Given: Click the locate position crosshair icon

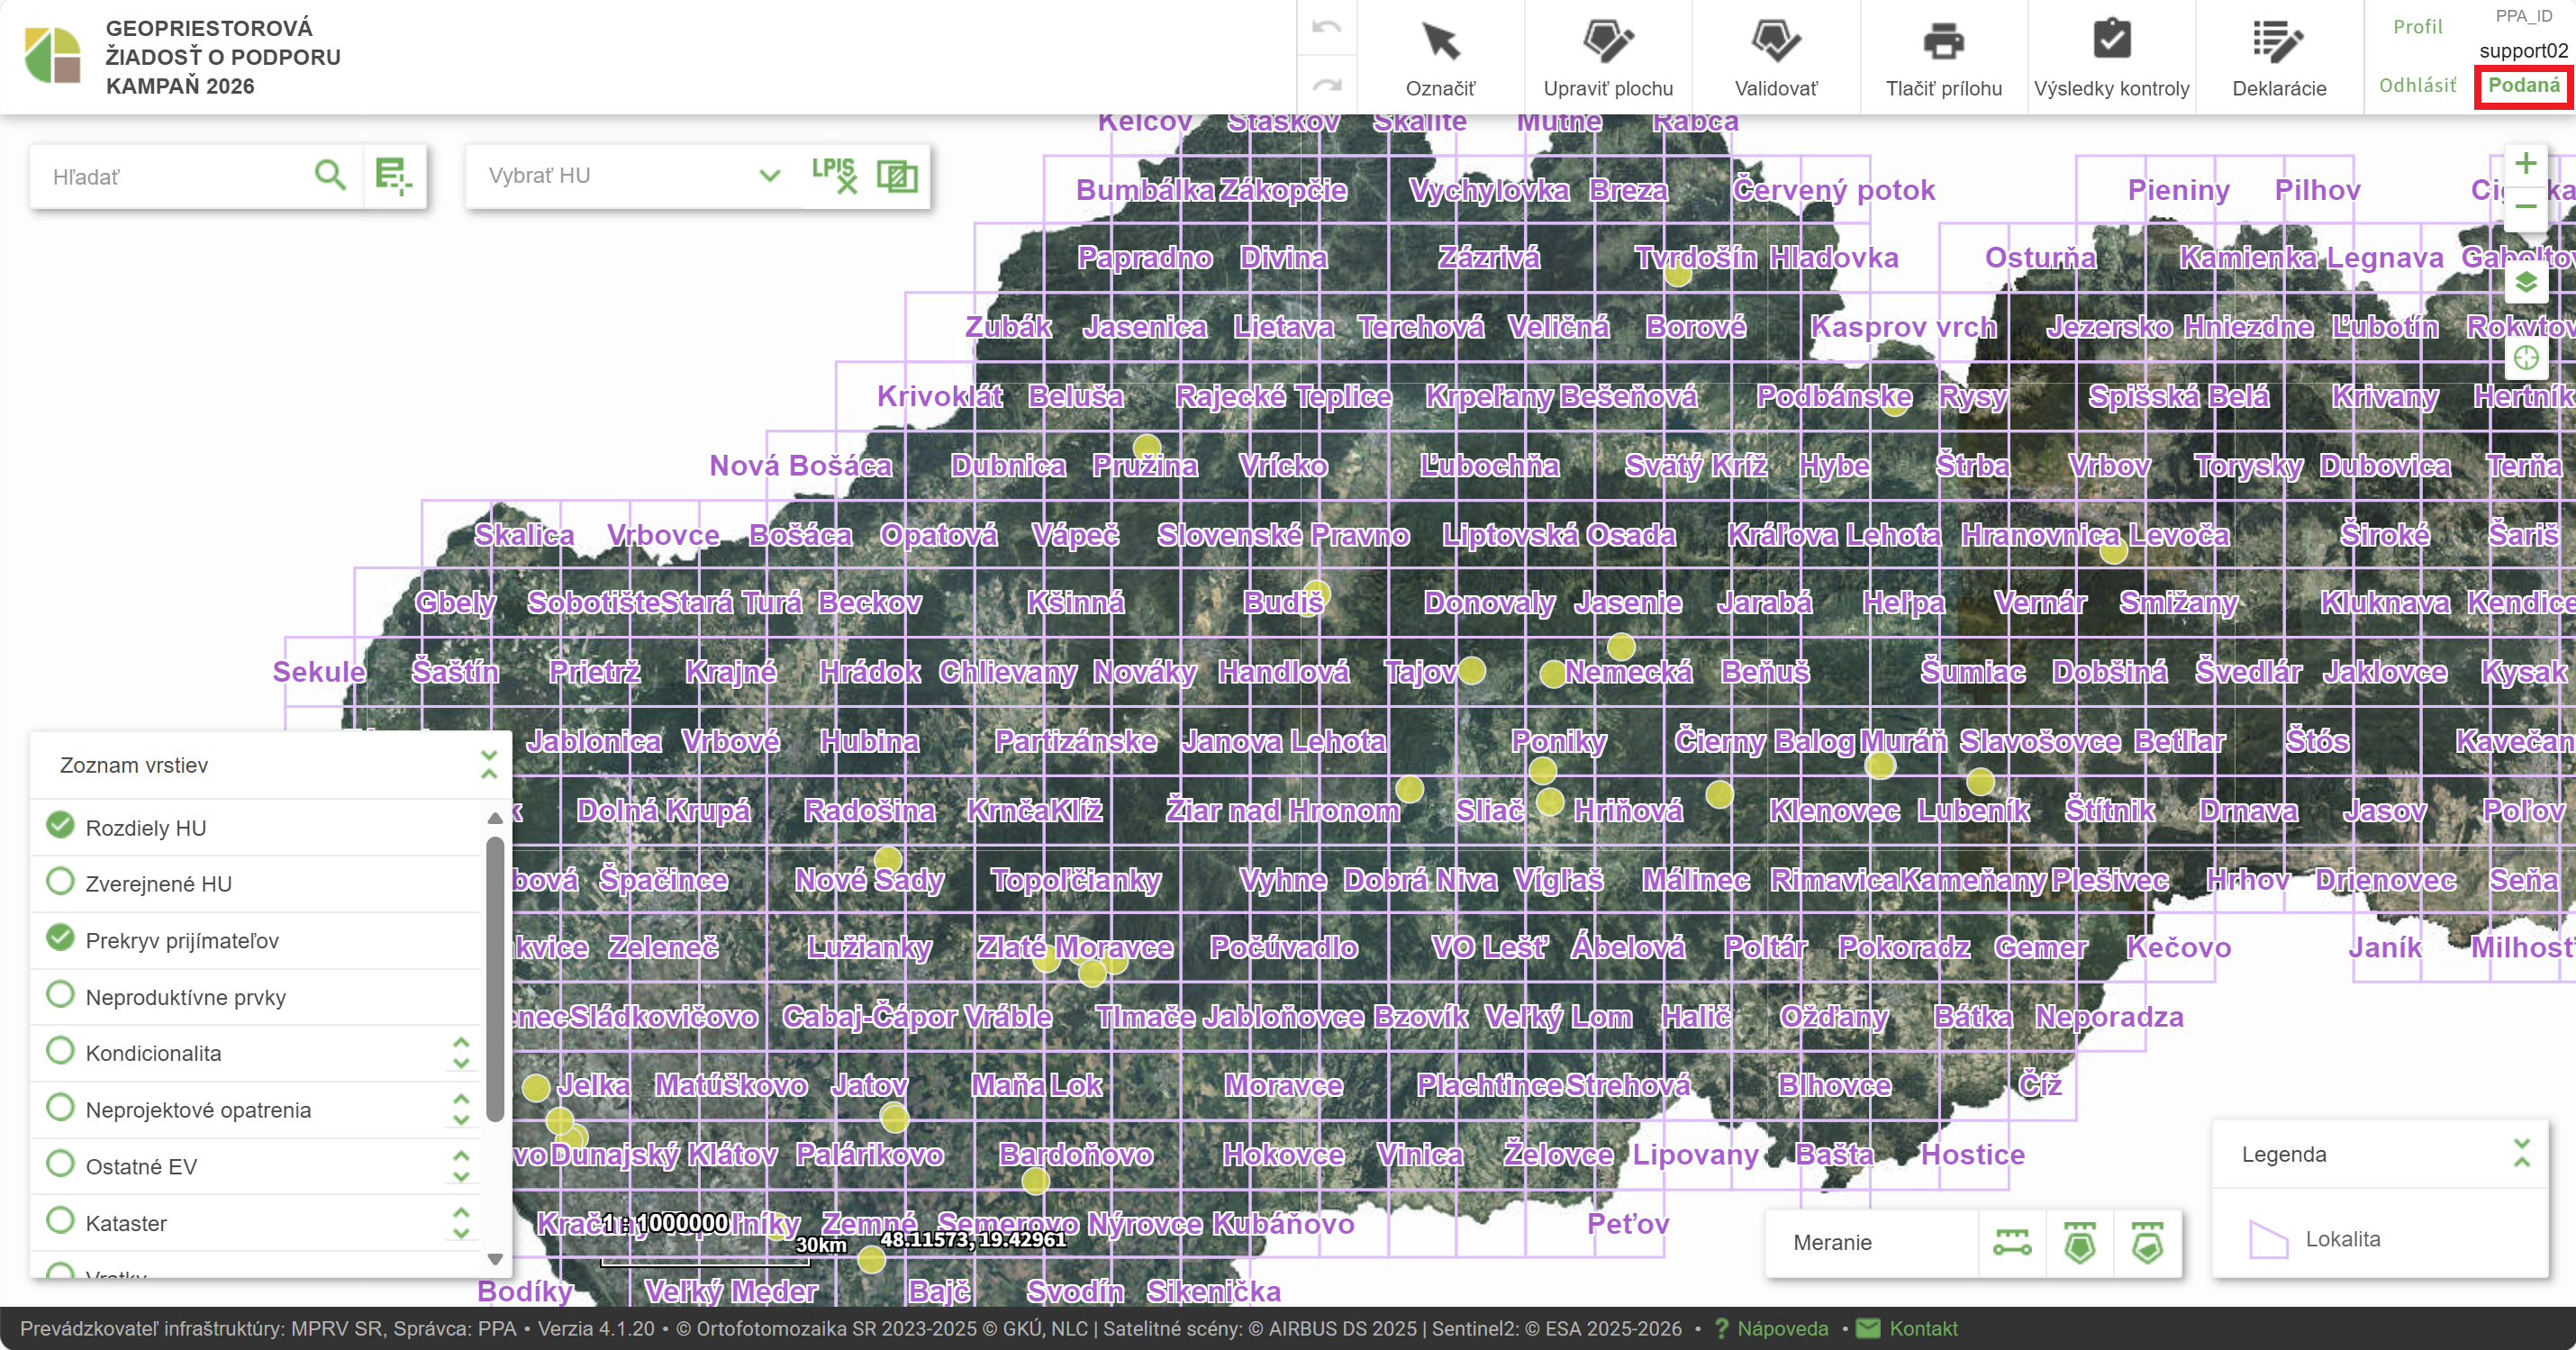Looking at the screenshot, I should [x=2526, y=358].
